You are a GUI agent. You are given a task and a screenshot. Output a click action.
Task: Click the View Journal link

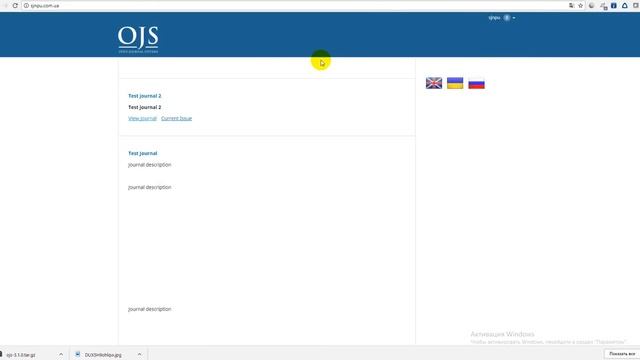pos(142,118)
